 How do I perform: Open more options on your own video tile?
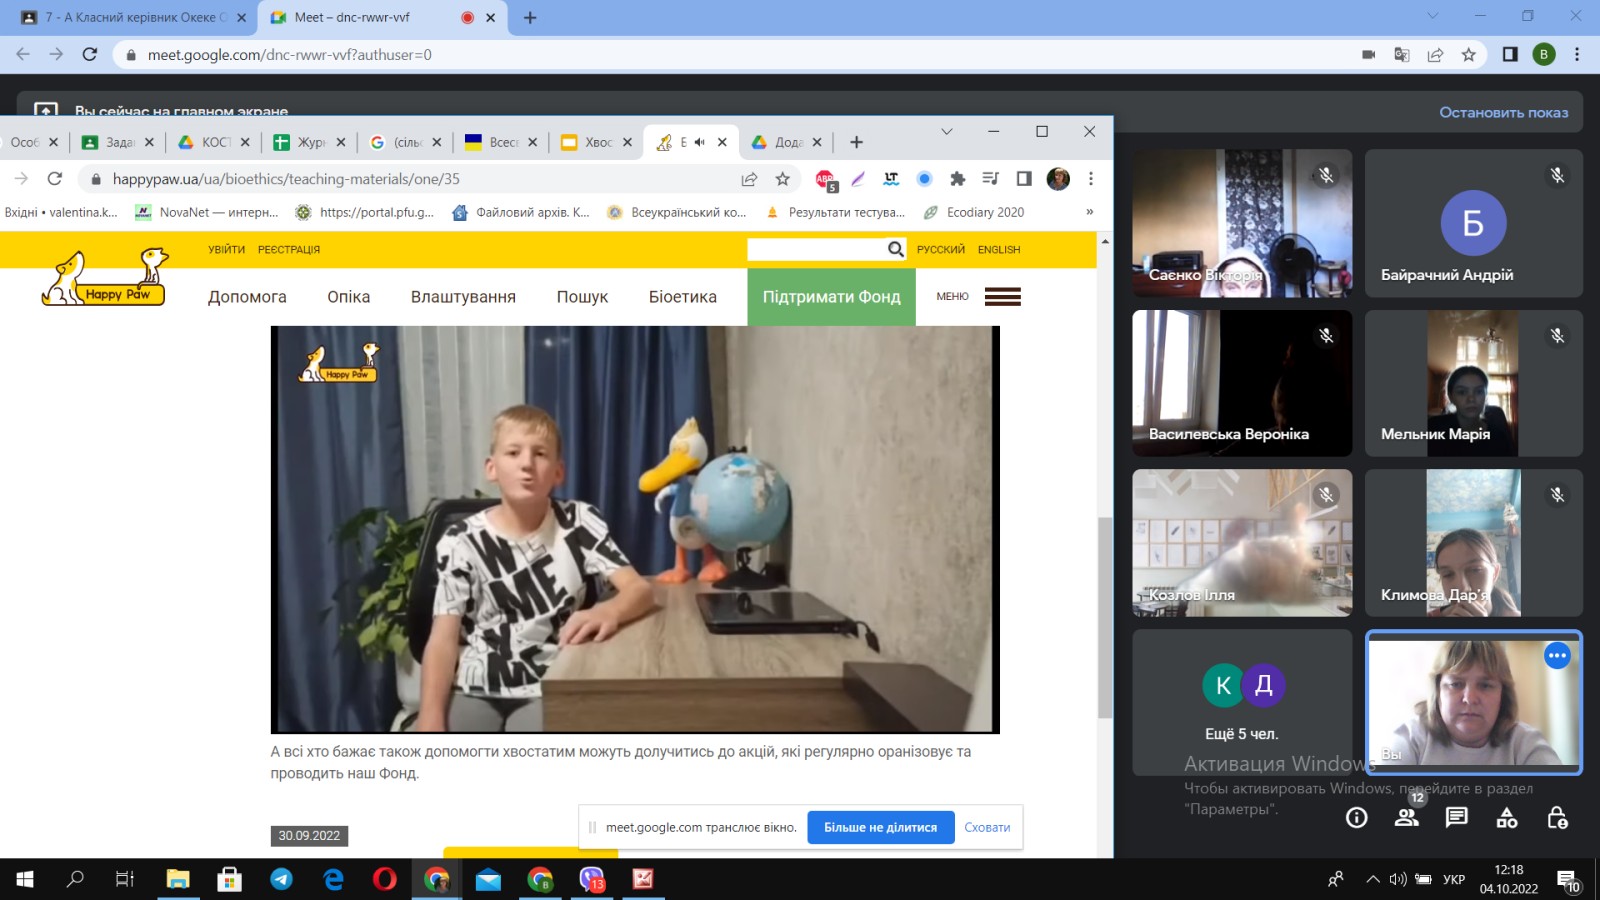point(1557,656)
